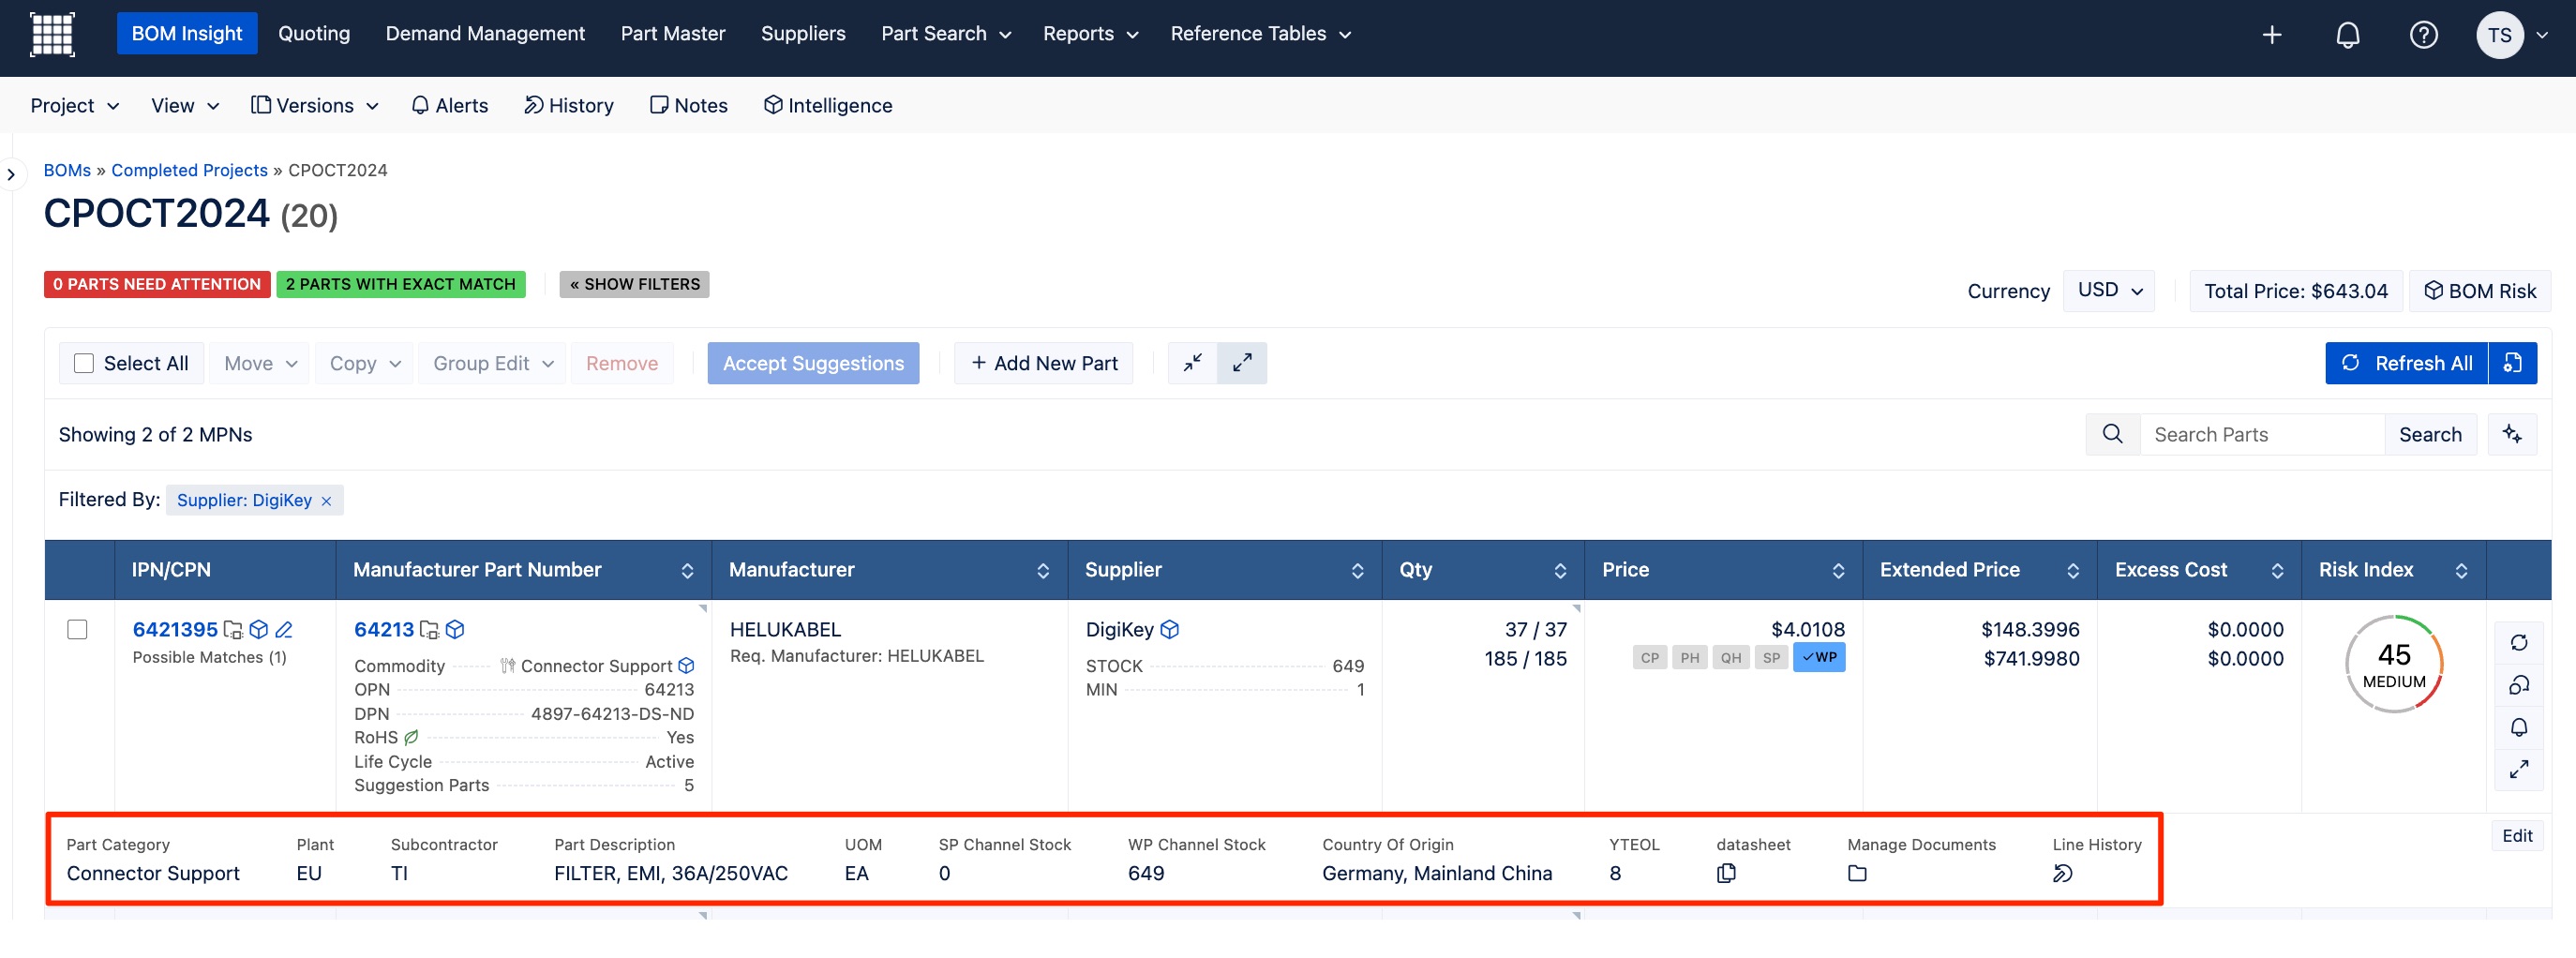The height and width of the screenshot is (958, 2576).
Task: Toggle the QH price tag
Action: (x=1731, y=658)
